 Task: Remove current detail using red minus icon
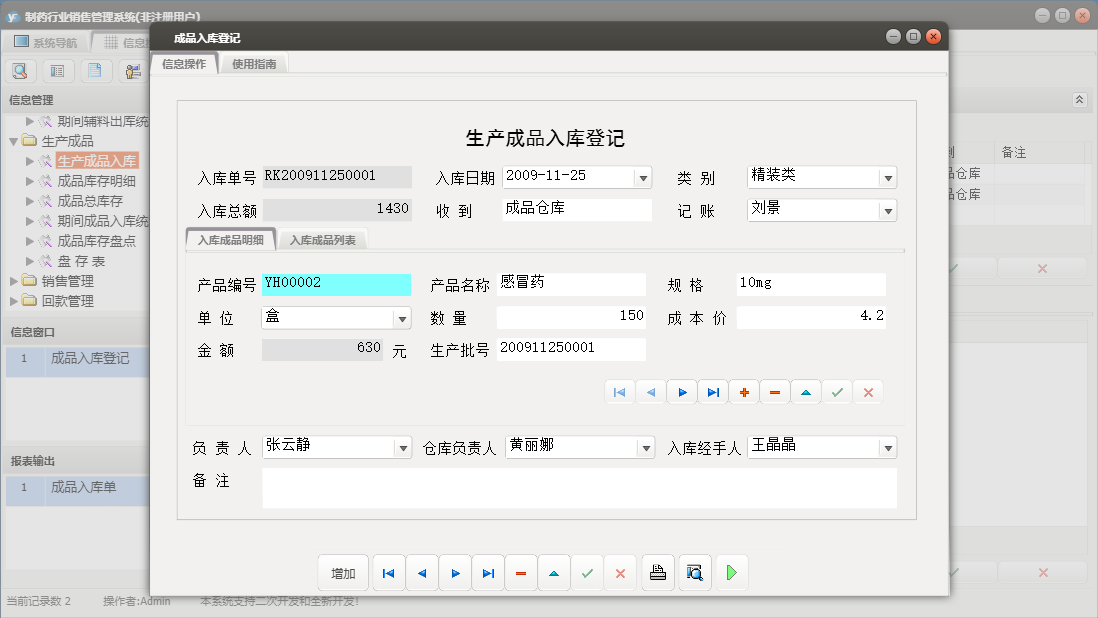click(774, 391)
